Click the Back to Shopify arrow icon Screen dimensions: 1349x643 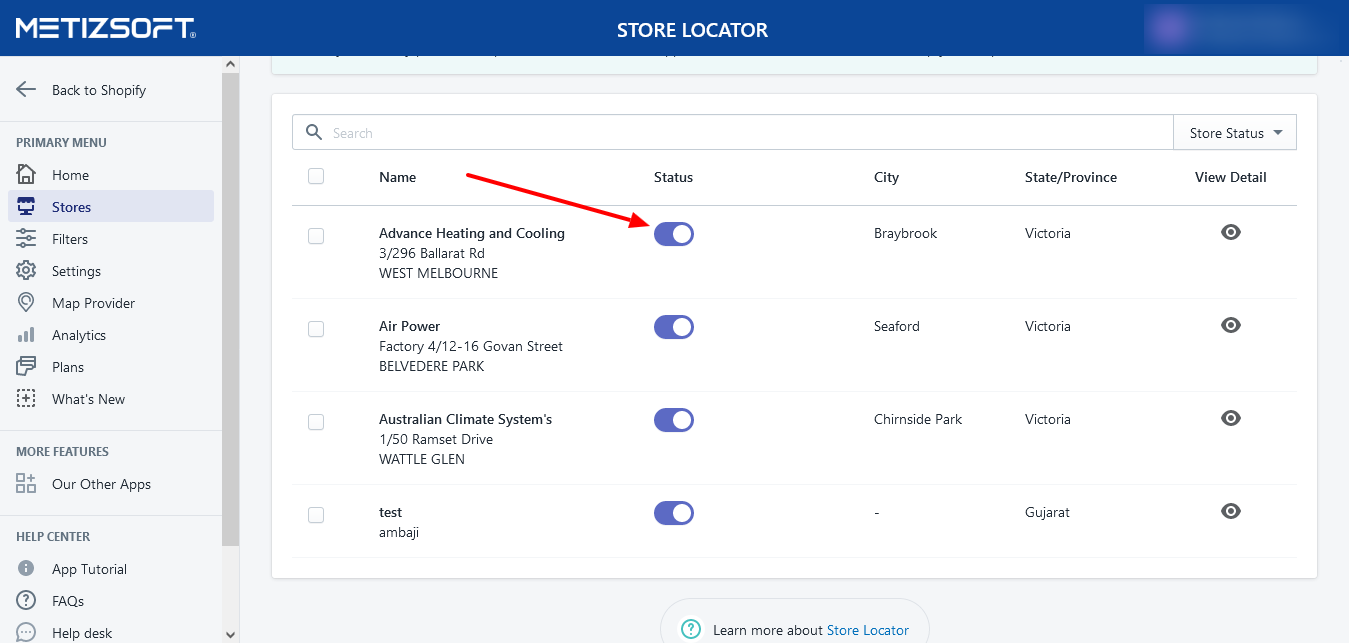tap(26, 89)
